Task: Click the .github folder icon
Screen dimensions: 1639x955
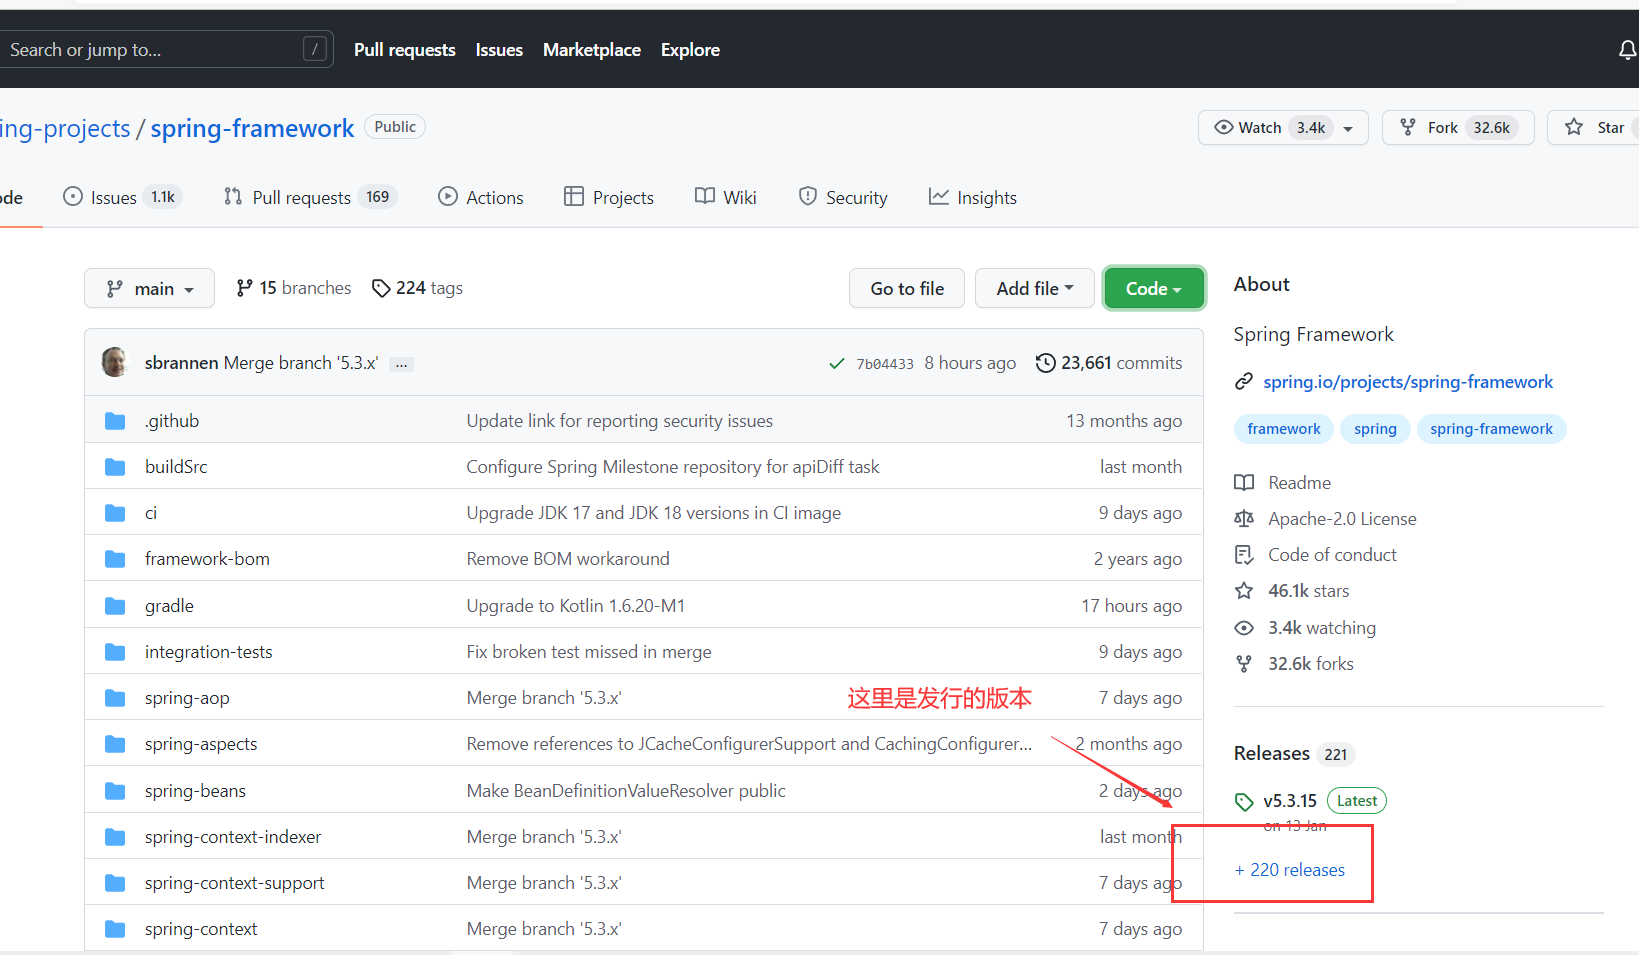Action: (115, 421)
